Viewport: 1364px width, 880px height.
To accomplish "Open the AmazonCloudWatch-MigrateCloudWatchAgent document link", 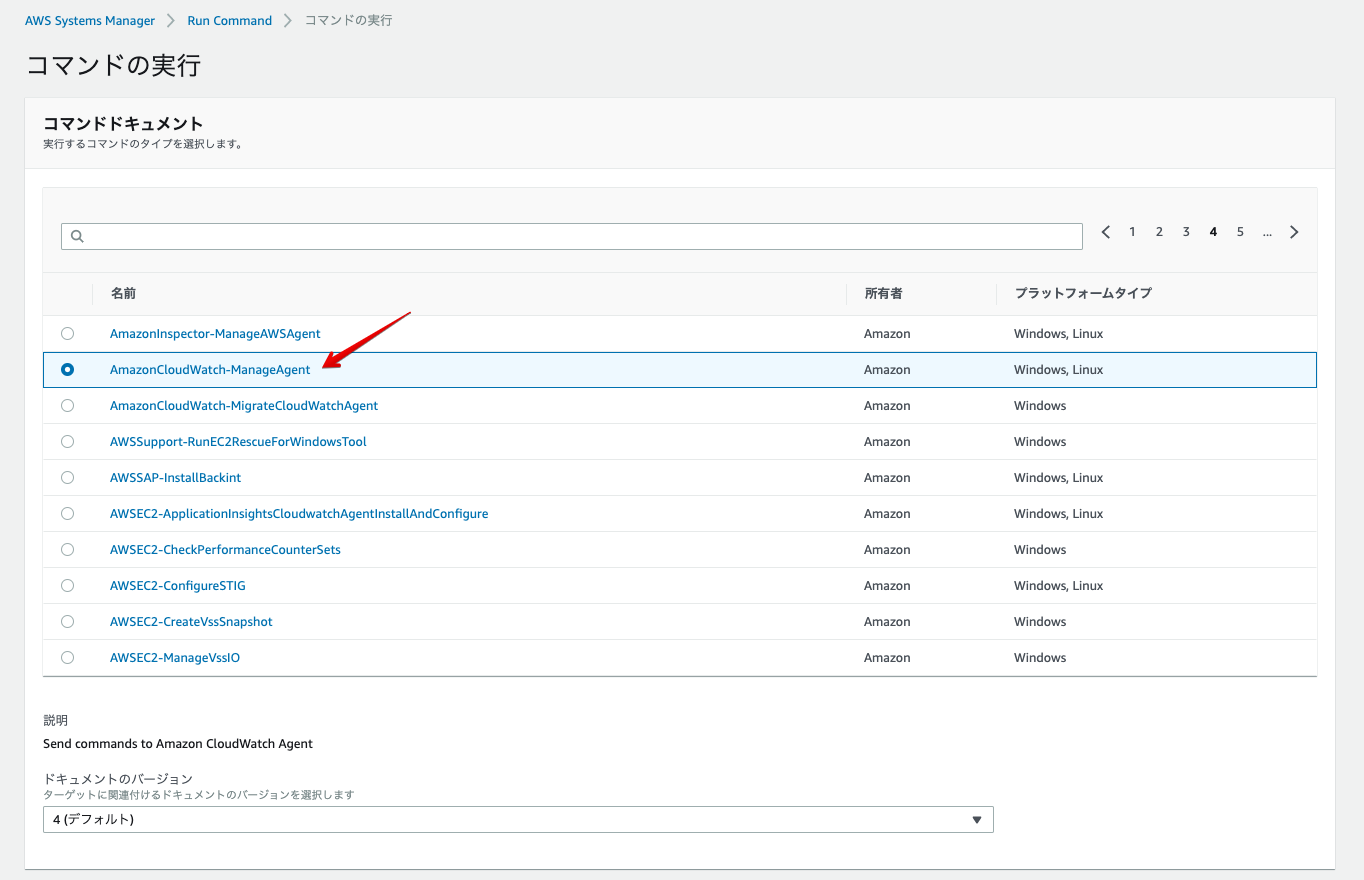I will point(244,405).
